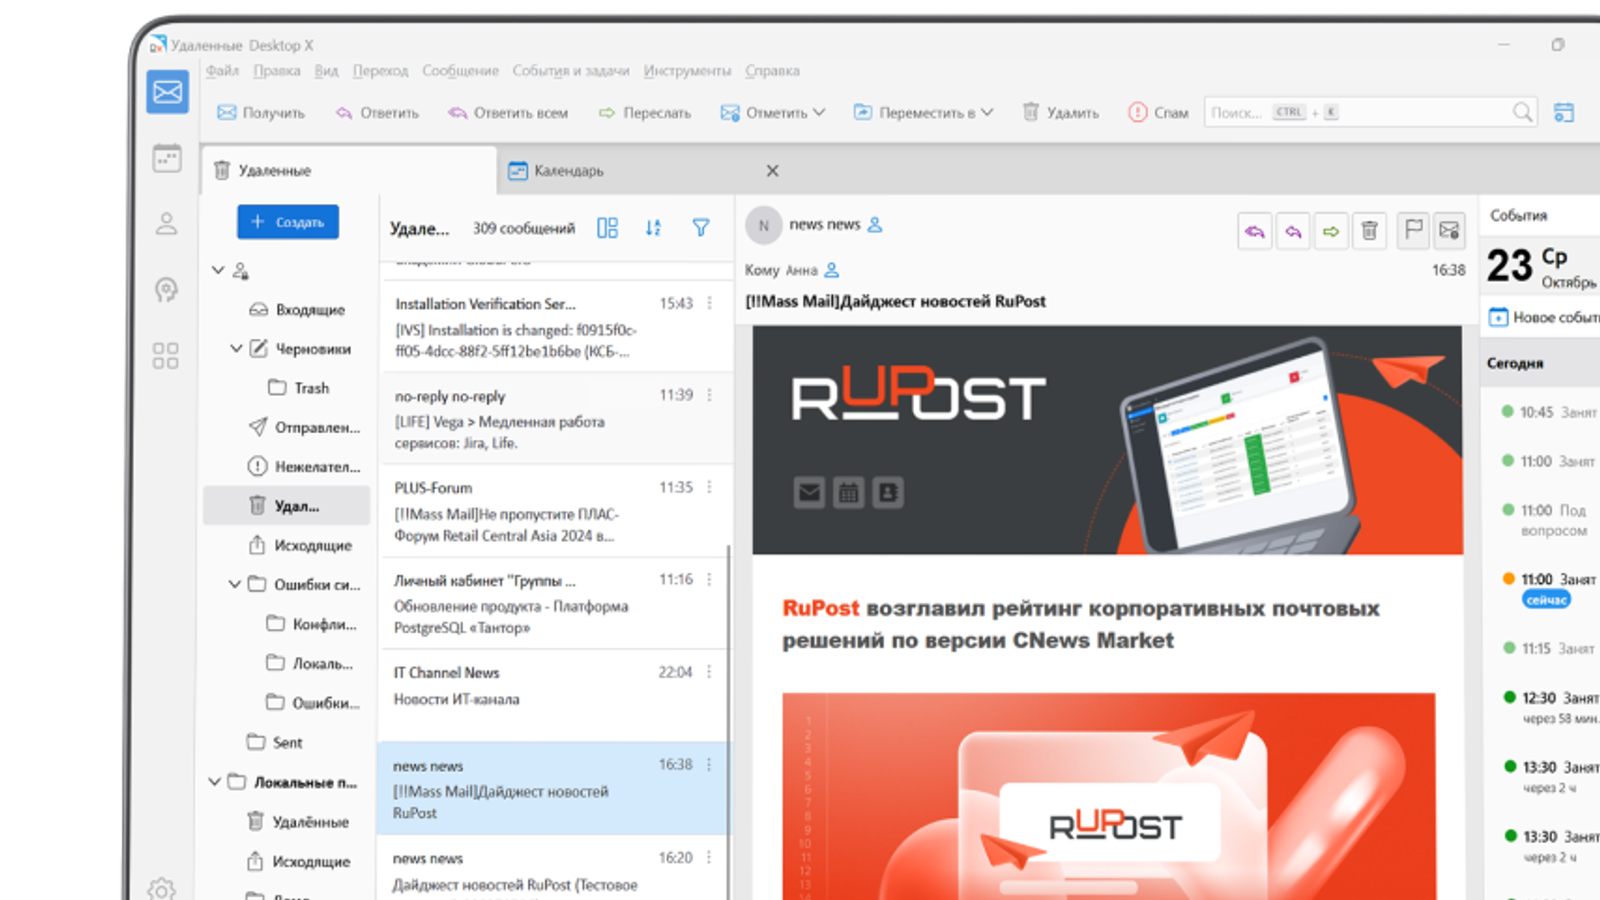Click the Получить toolbar button
The image size is (1600, 900).
(261, 113)
